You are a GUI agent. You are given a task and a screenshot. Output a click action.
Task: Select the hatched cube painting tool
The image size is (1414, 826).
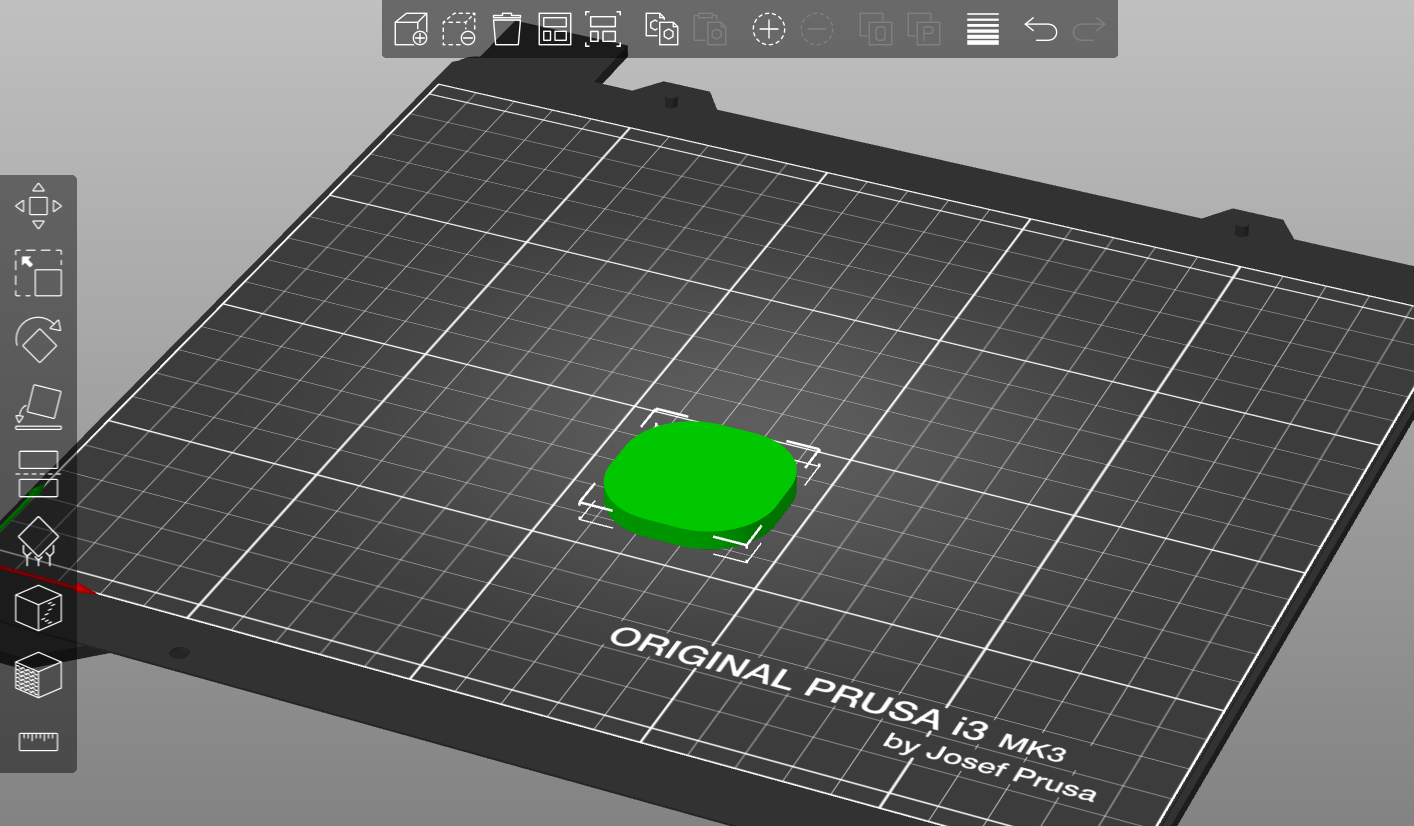pyautogui.click(x=38, y=675)
